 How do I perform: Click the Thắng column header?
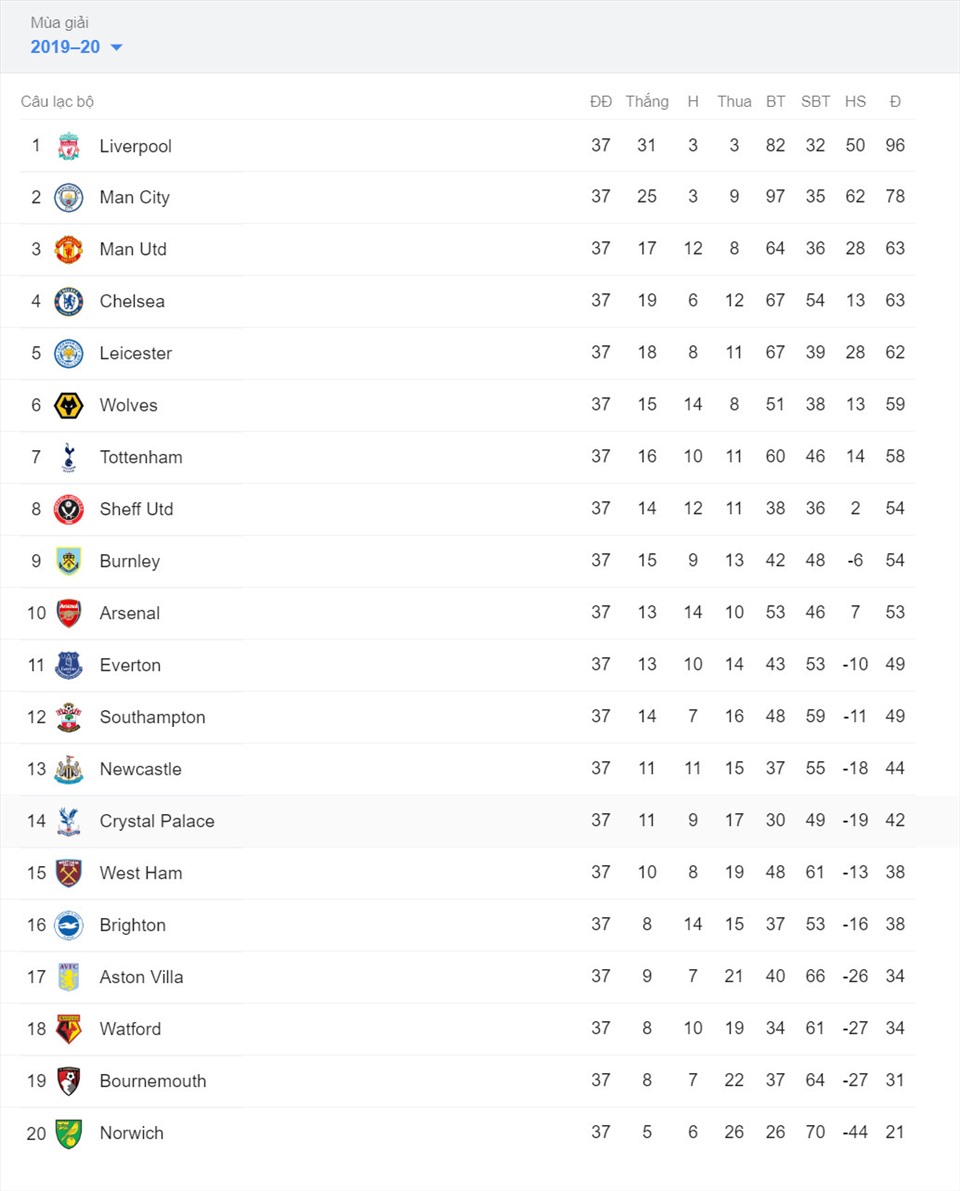[647, 102]
